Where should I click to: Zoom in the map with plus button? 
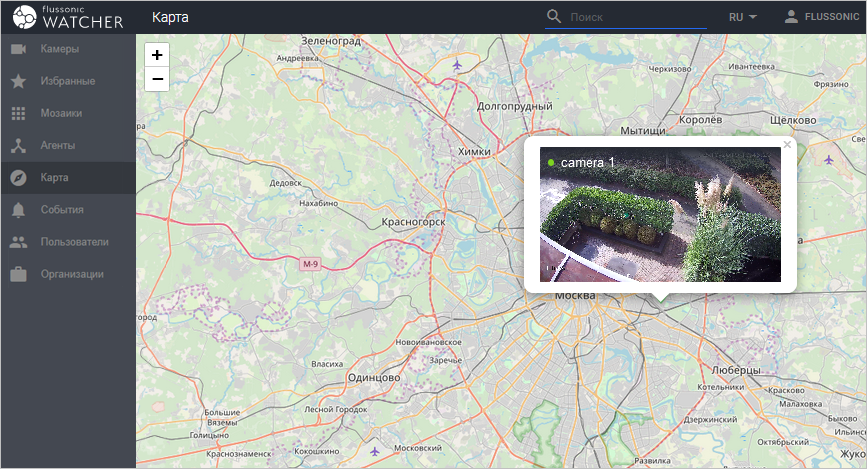coord(157,55)
